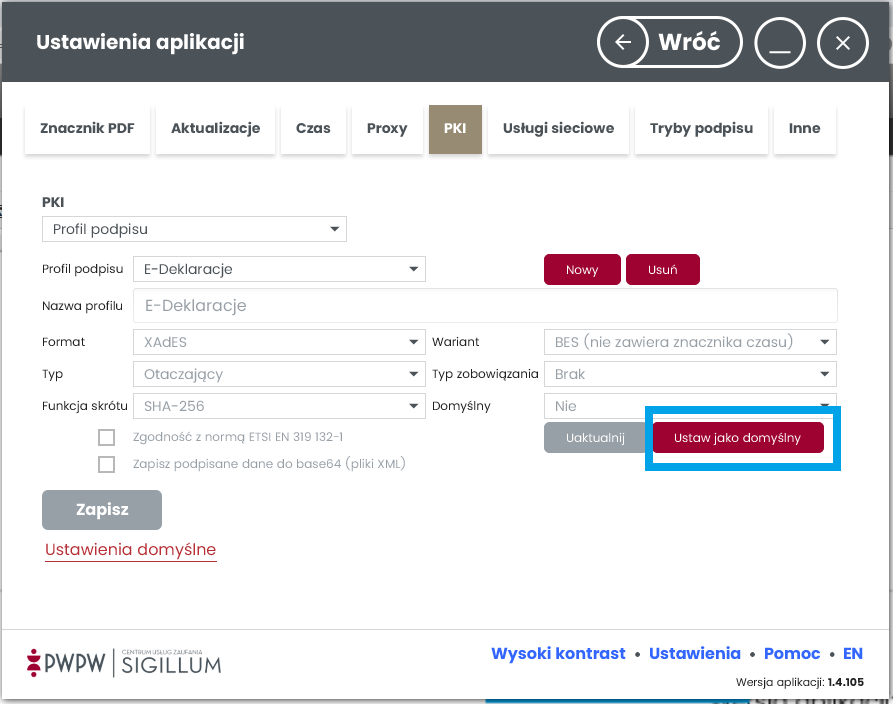Click the Nazwa profilu text field

(485, 306)
